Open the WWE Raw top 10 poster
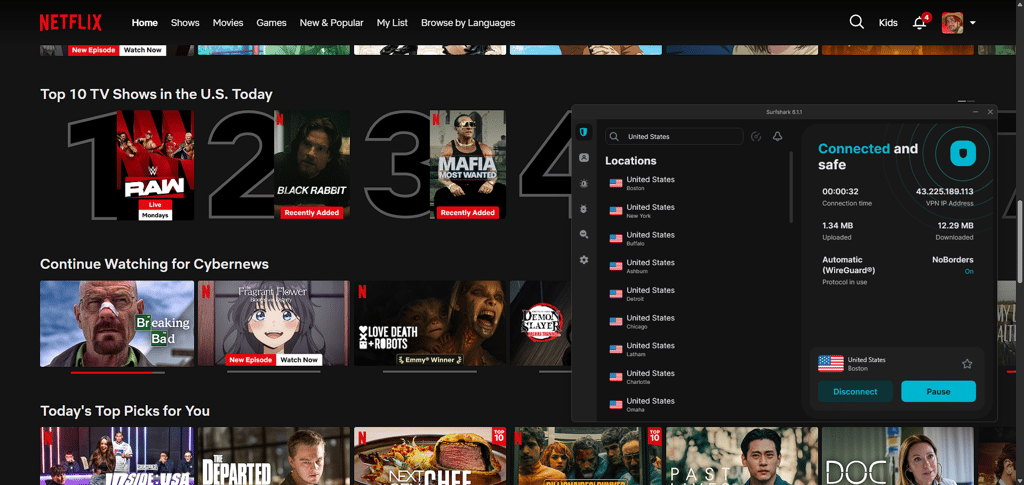The height and width of the screenshot is (485, 1024). click(x=155, y=164)
